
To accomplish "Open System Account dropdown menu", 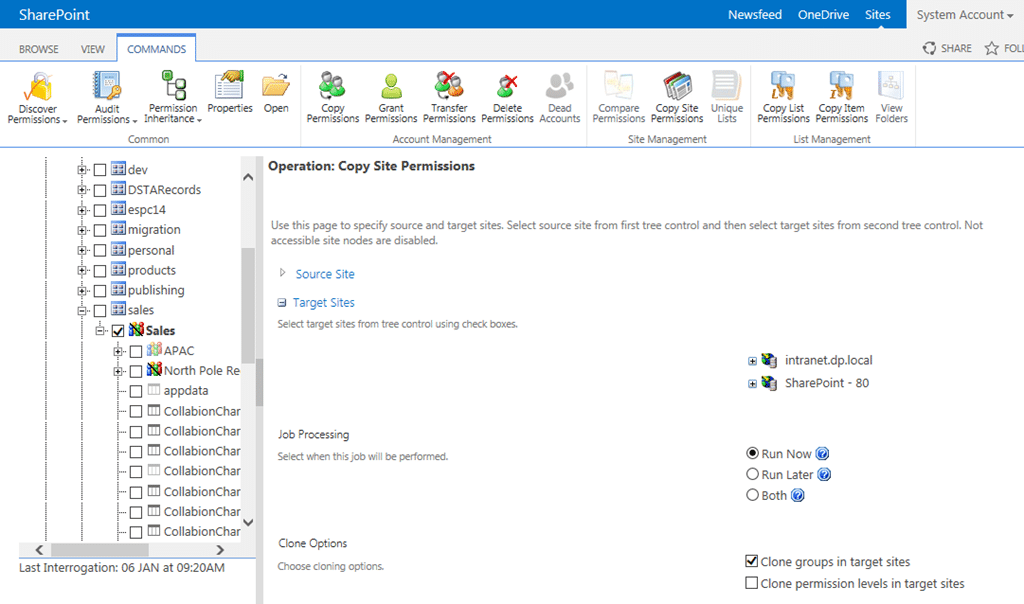I will coord(965,14).
